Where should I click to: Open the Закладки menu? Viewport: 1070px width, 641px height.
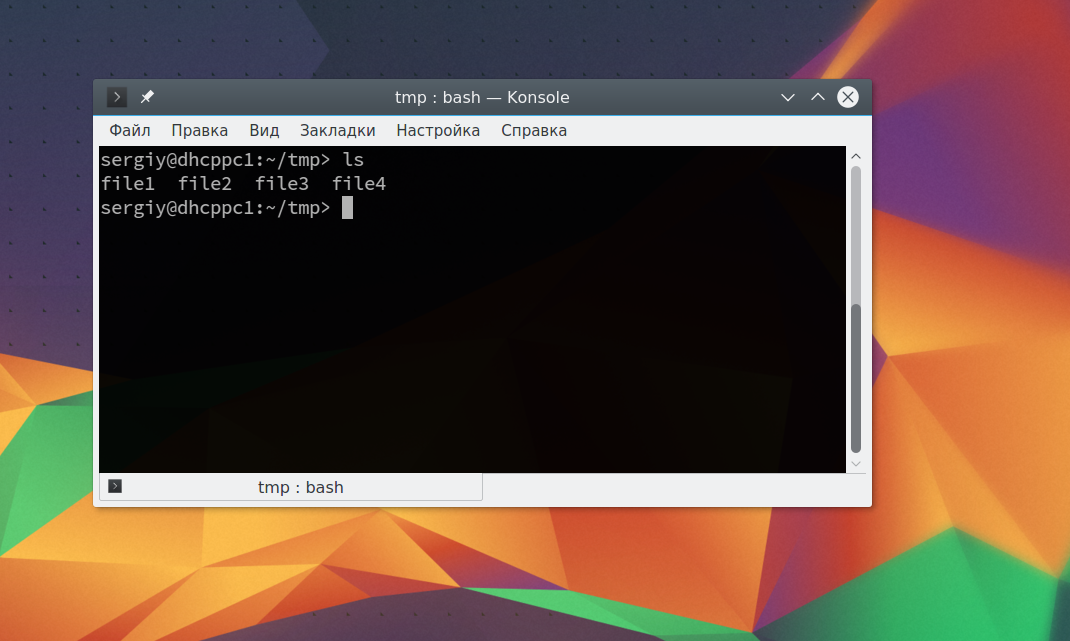tap(337, 130)
